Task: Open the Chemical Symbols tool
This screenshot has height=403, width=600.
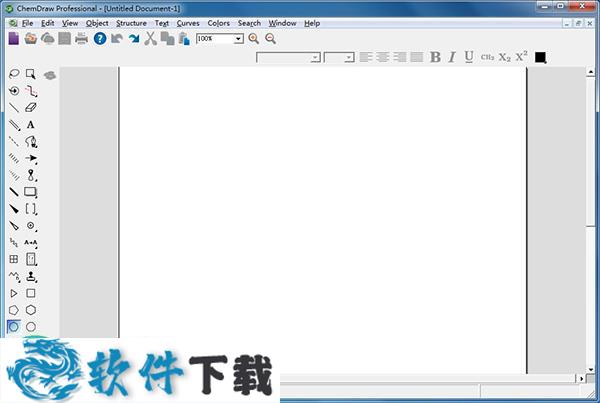Action: click(31, 225)
